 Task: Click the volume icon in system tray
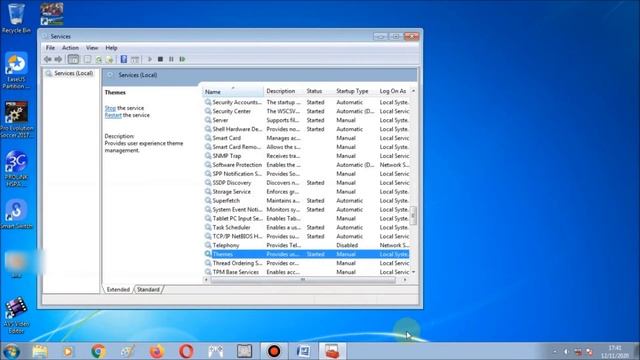click(x=566, y=351)
